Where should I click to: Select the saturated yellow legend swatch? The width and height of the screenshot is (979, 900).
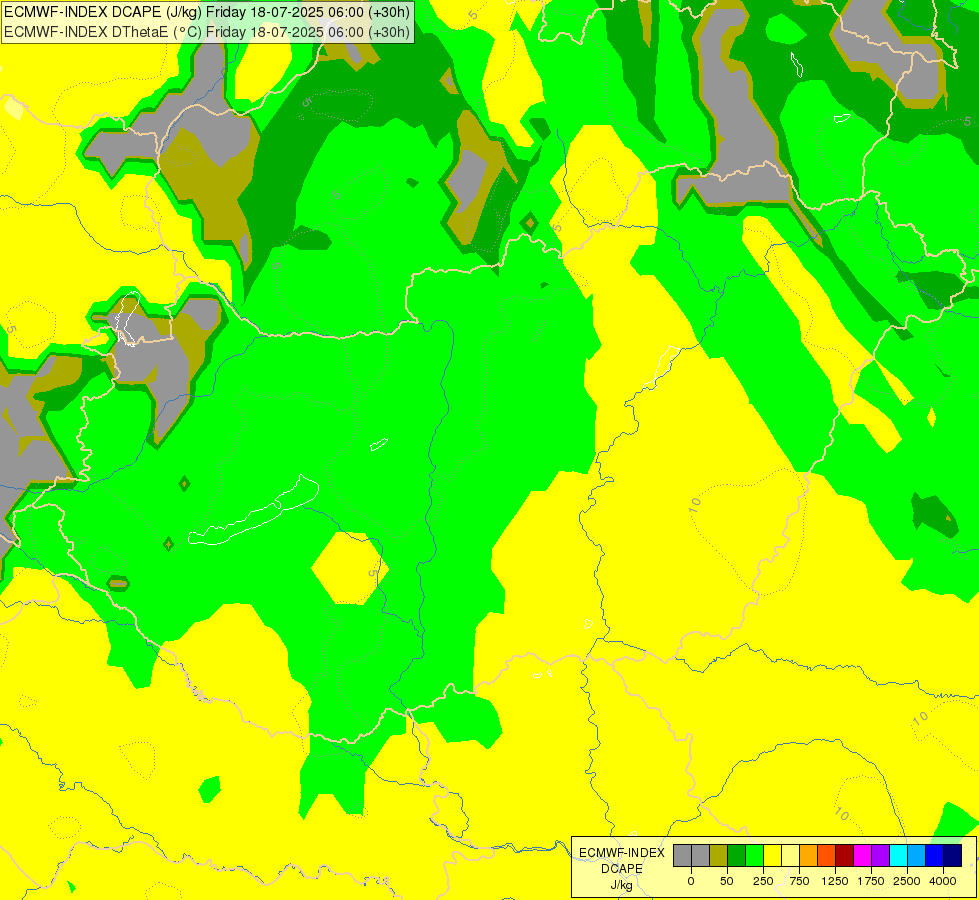[773, 856]
